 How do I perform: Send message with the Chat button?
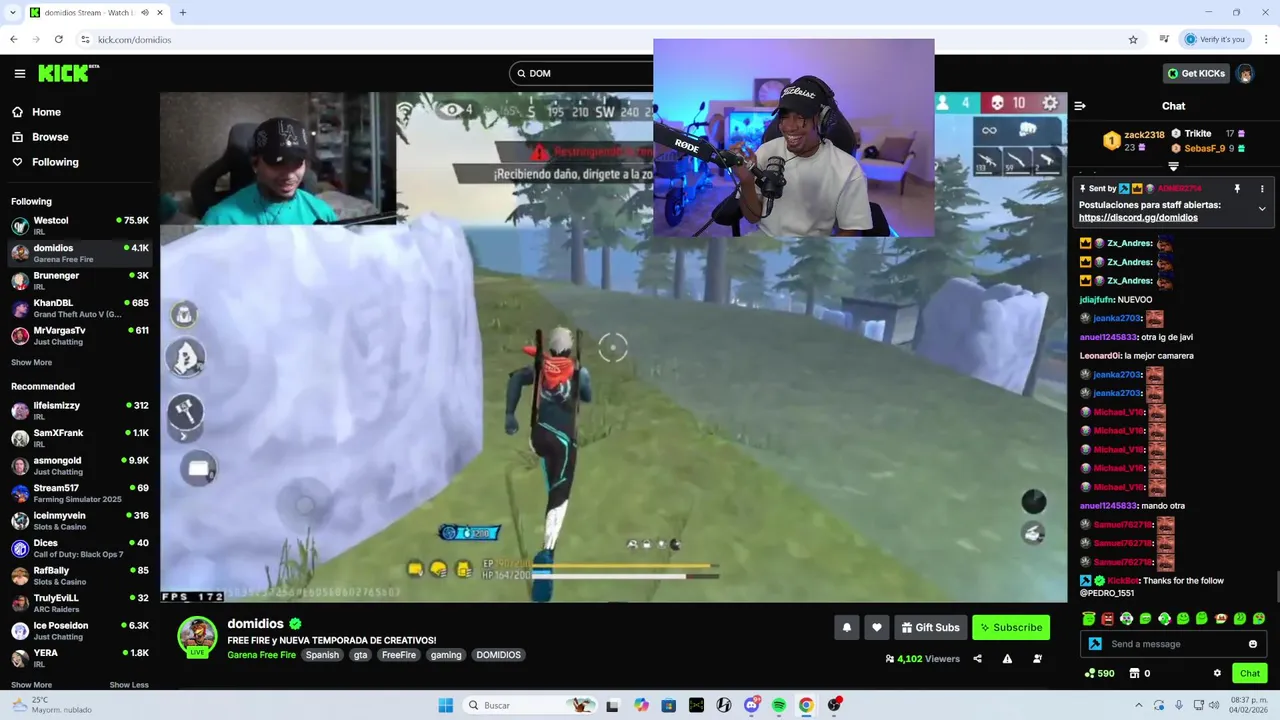[x=1250, y=673]
